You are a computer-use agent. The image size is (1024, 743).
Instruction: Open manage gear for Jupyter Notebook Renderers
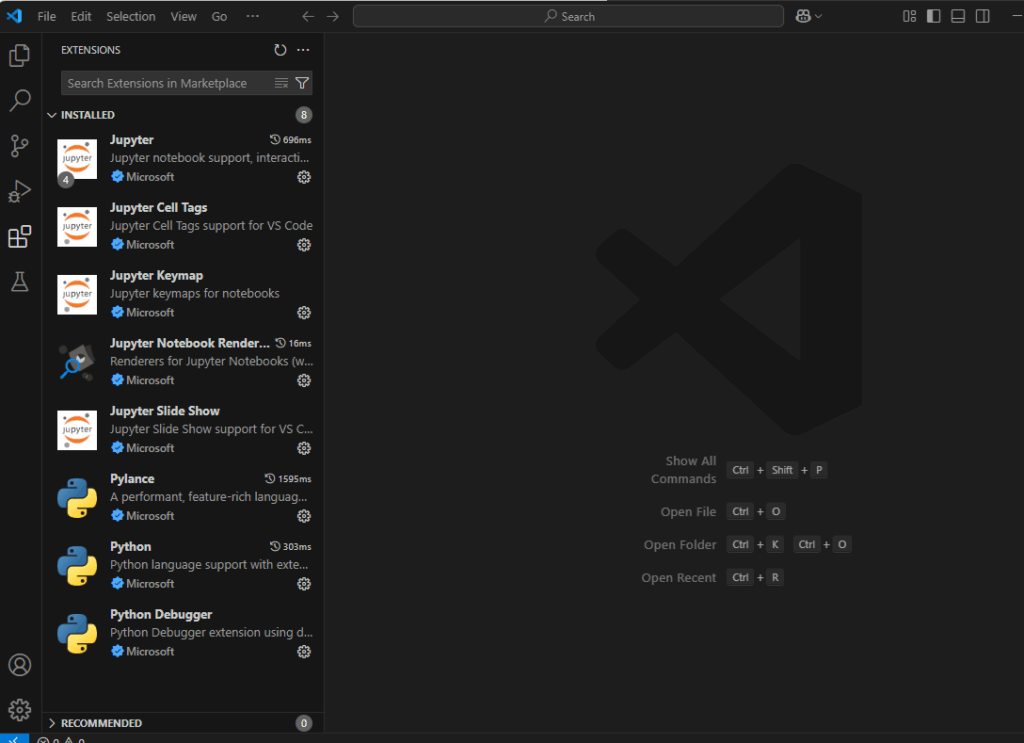pos(304,381)
